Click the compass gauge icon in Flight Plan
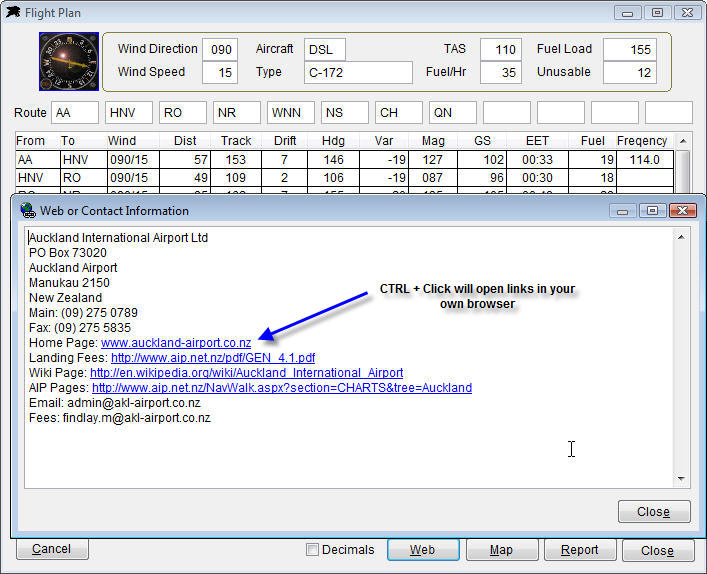The width and height of the screenshot is (707, 574). pos(69,61)
